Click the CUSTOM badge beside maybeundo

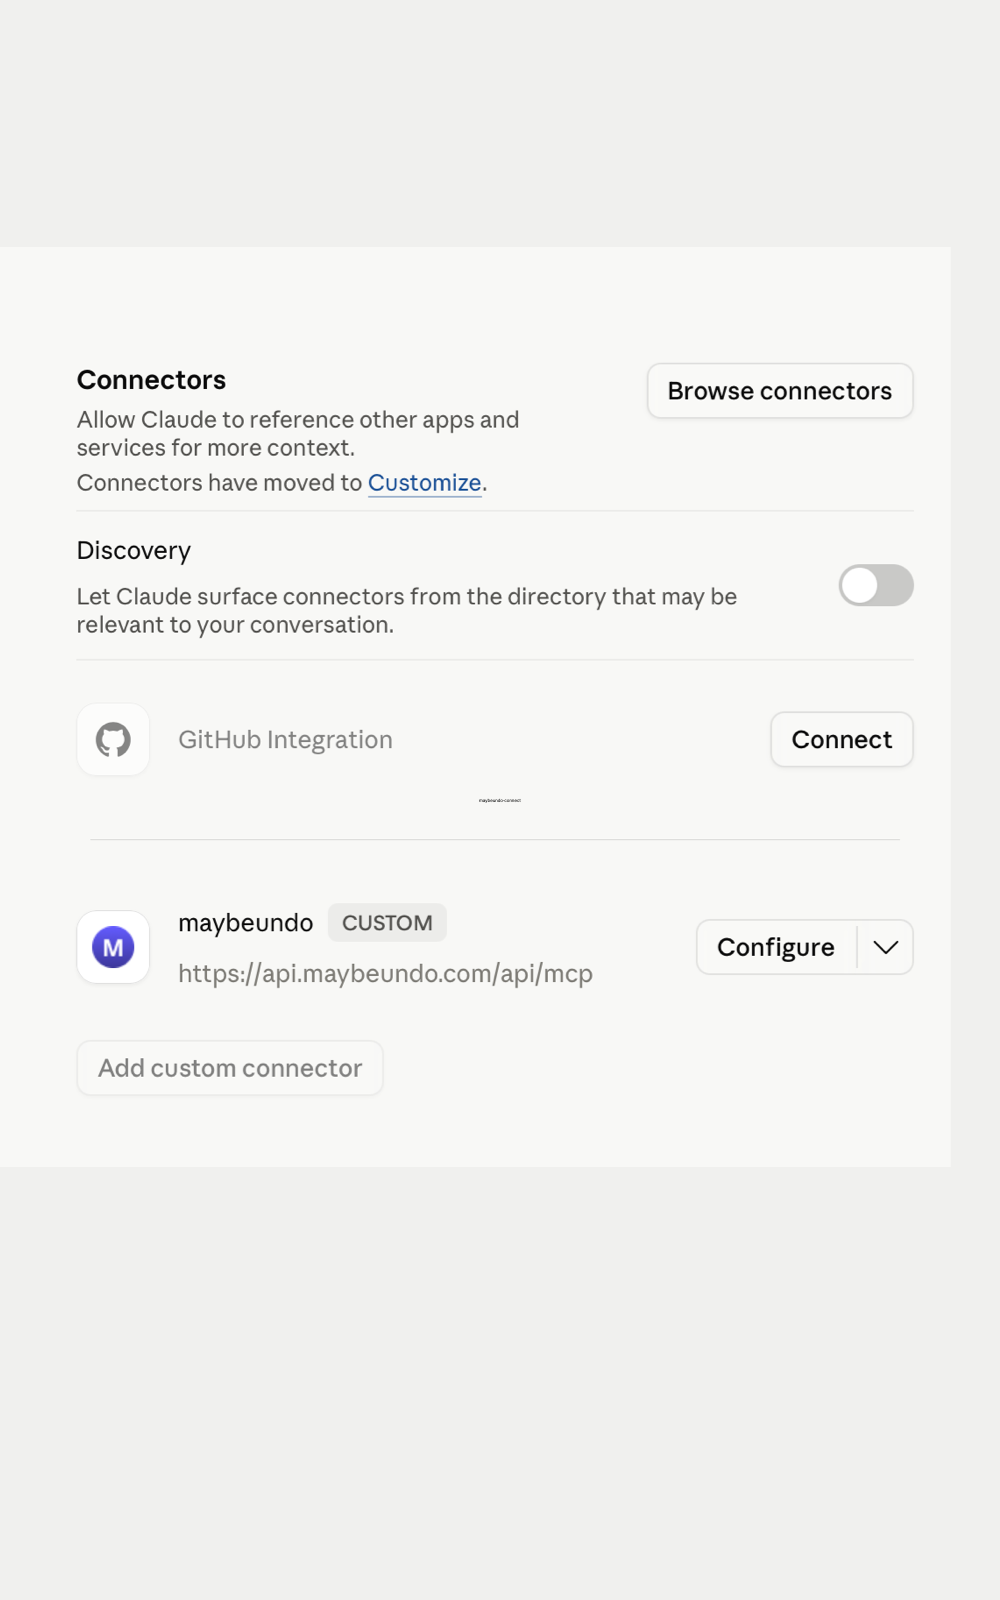click(x=387, y=923)
